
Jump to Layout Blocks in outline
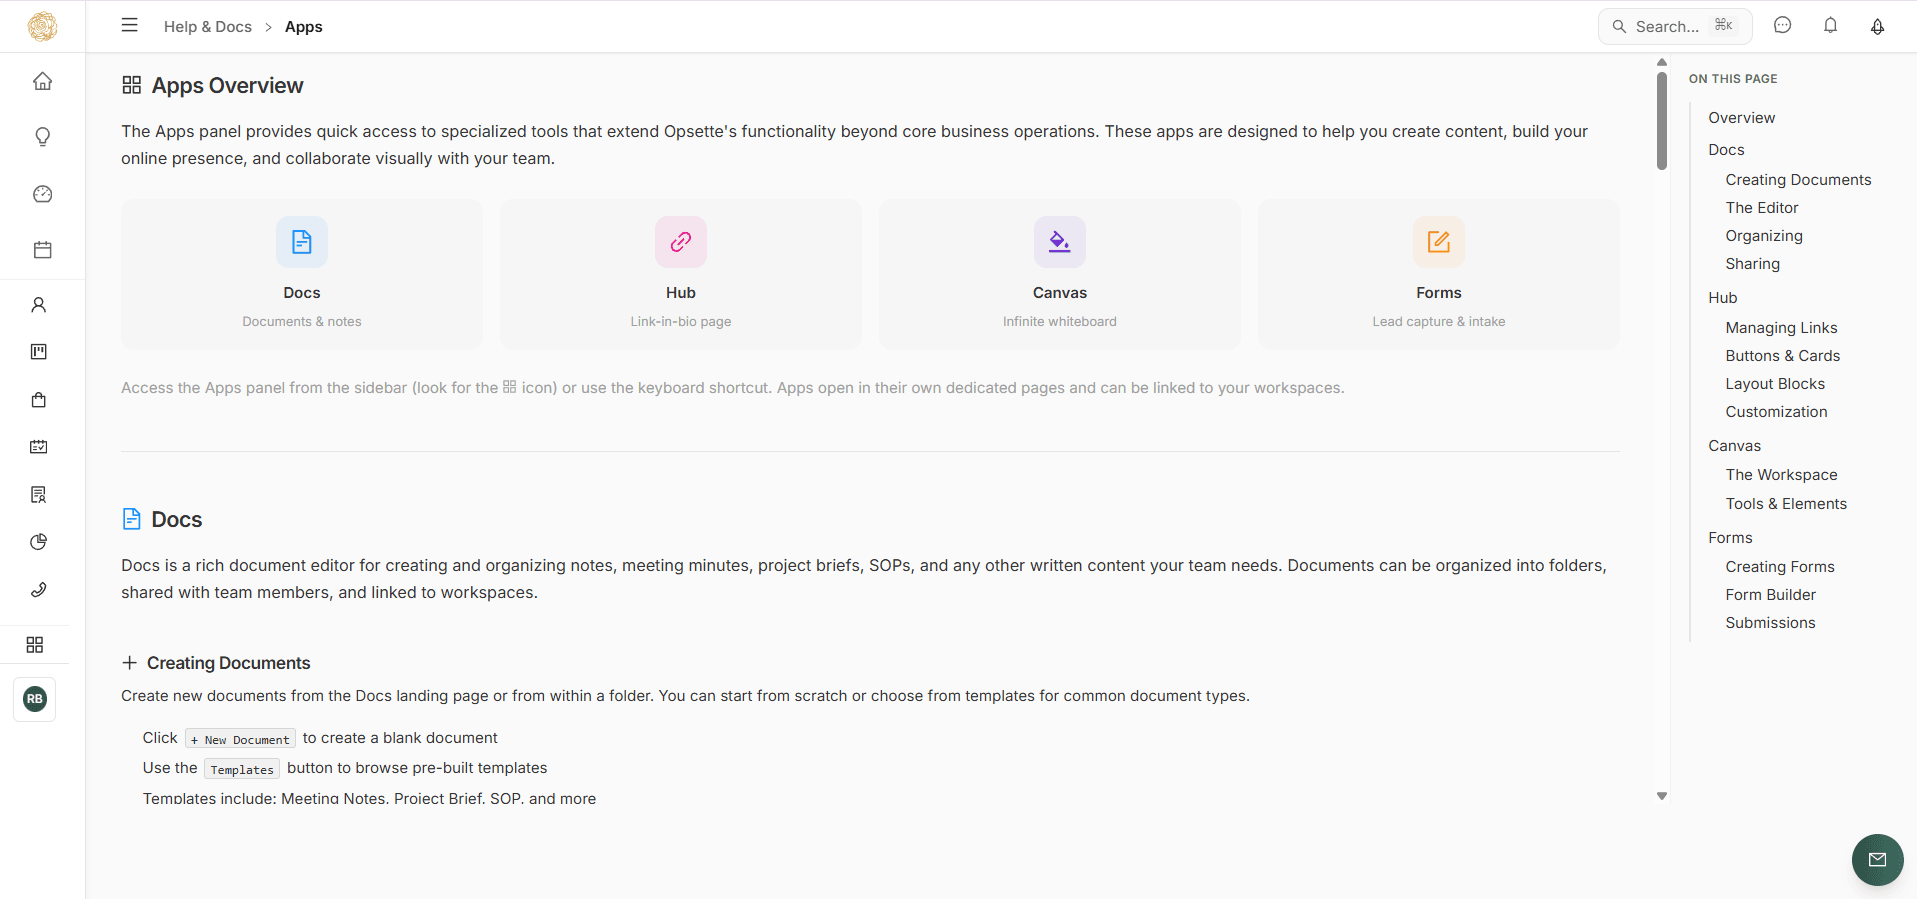click(1775, 384)
